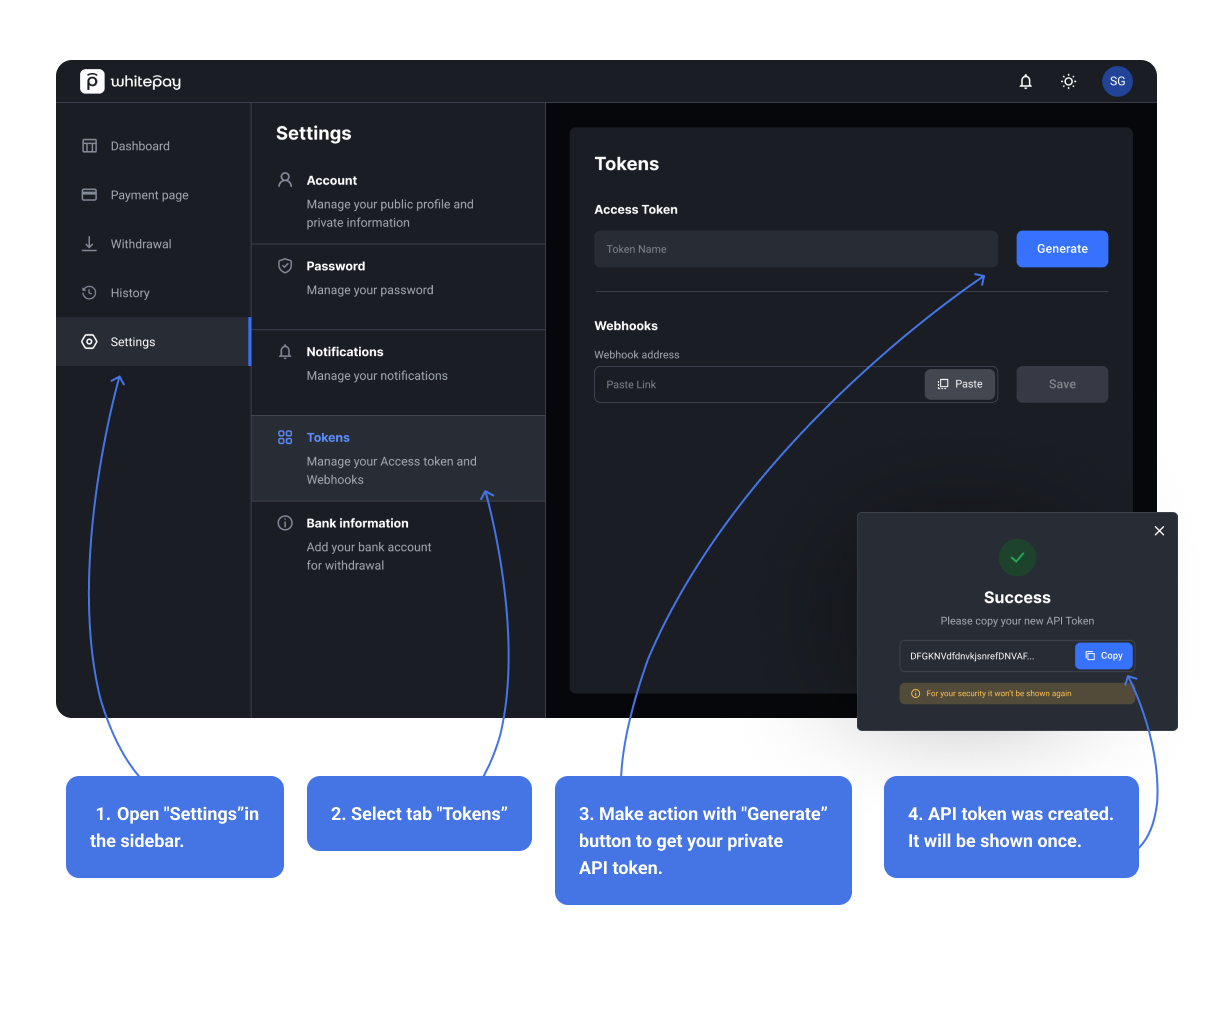Copy the new API token
The height and width of the screenshot is (1024, 1217).
coord(1103,656)
